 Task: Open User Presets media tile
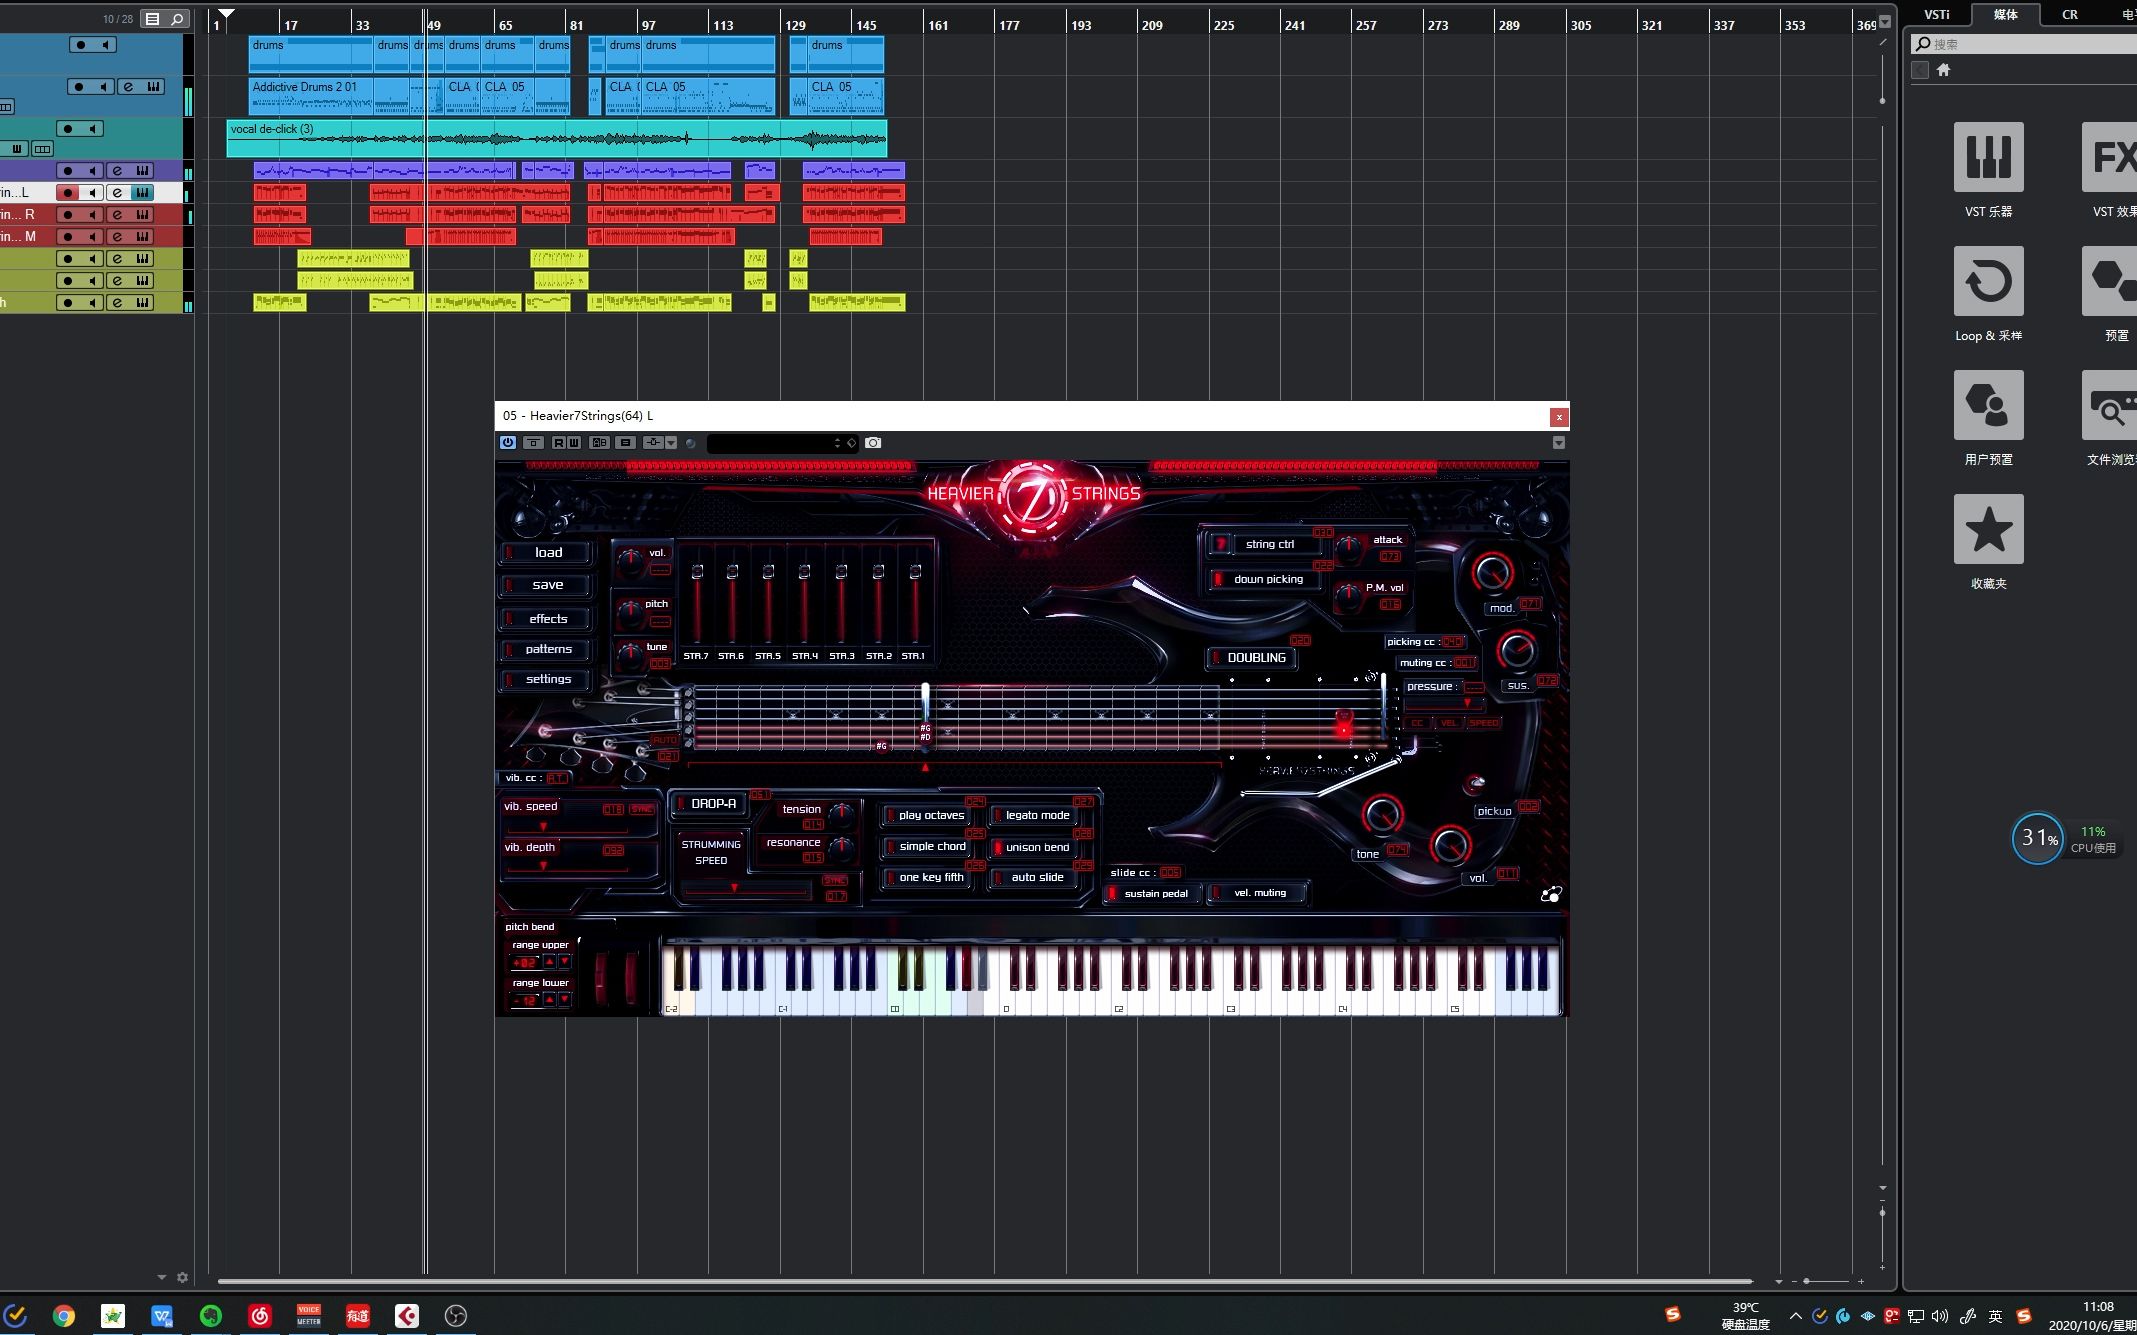[1988, 406]
